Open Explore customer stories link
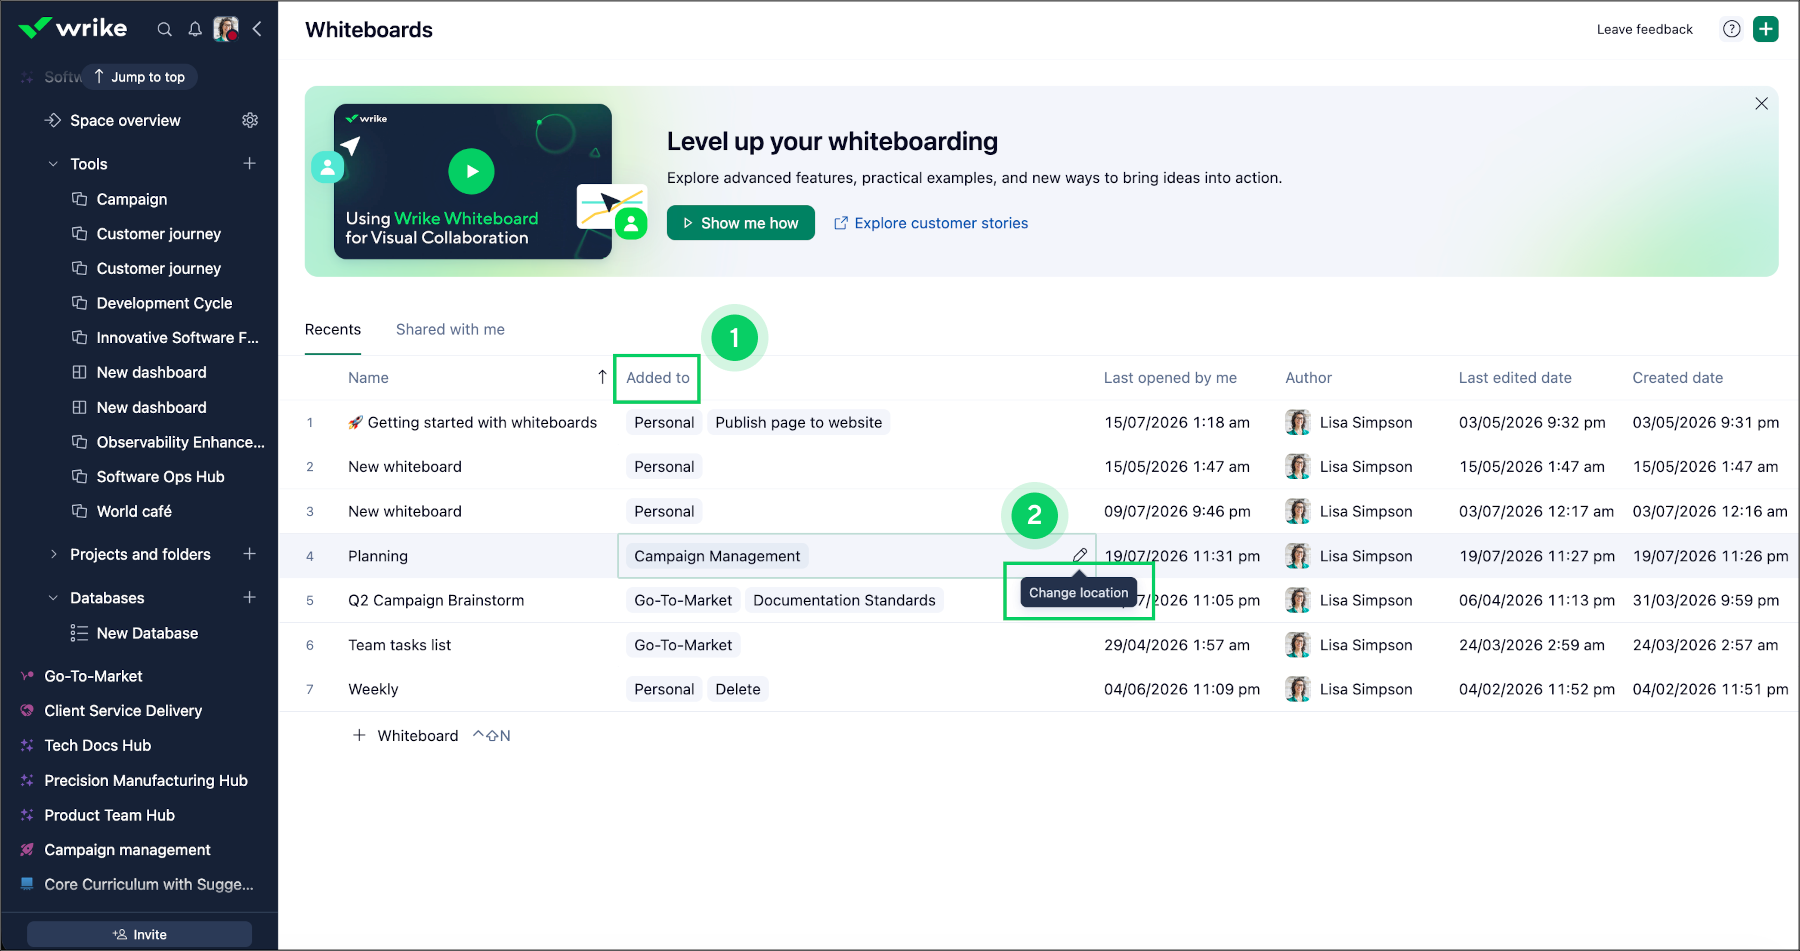The image size is (1800, 951). [x=931, y=223]
